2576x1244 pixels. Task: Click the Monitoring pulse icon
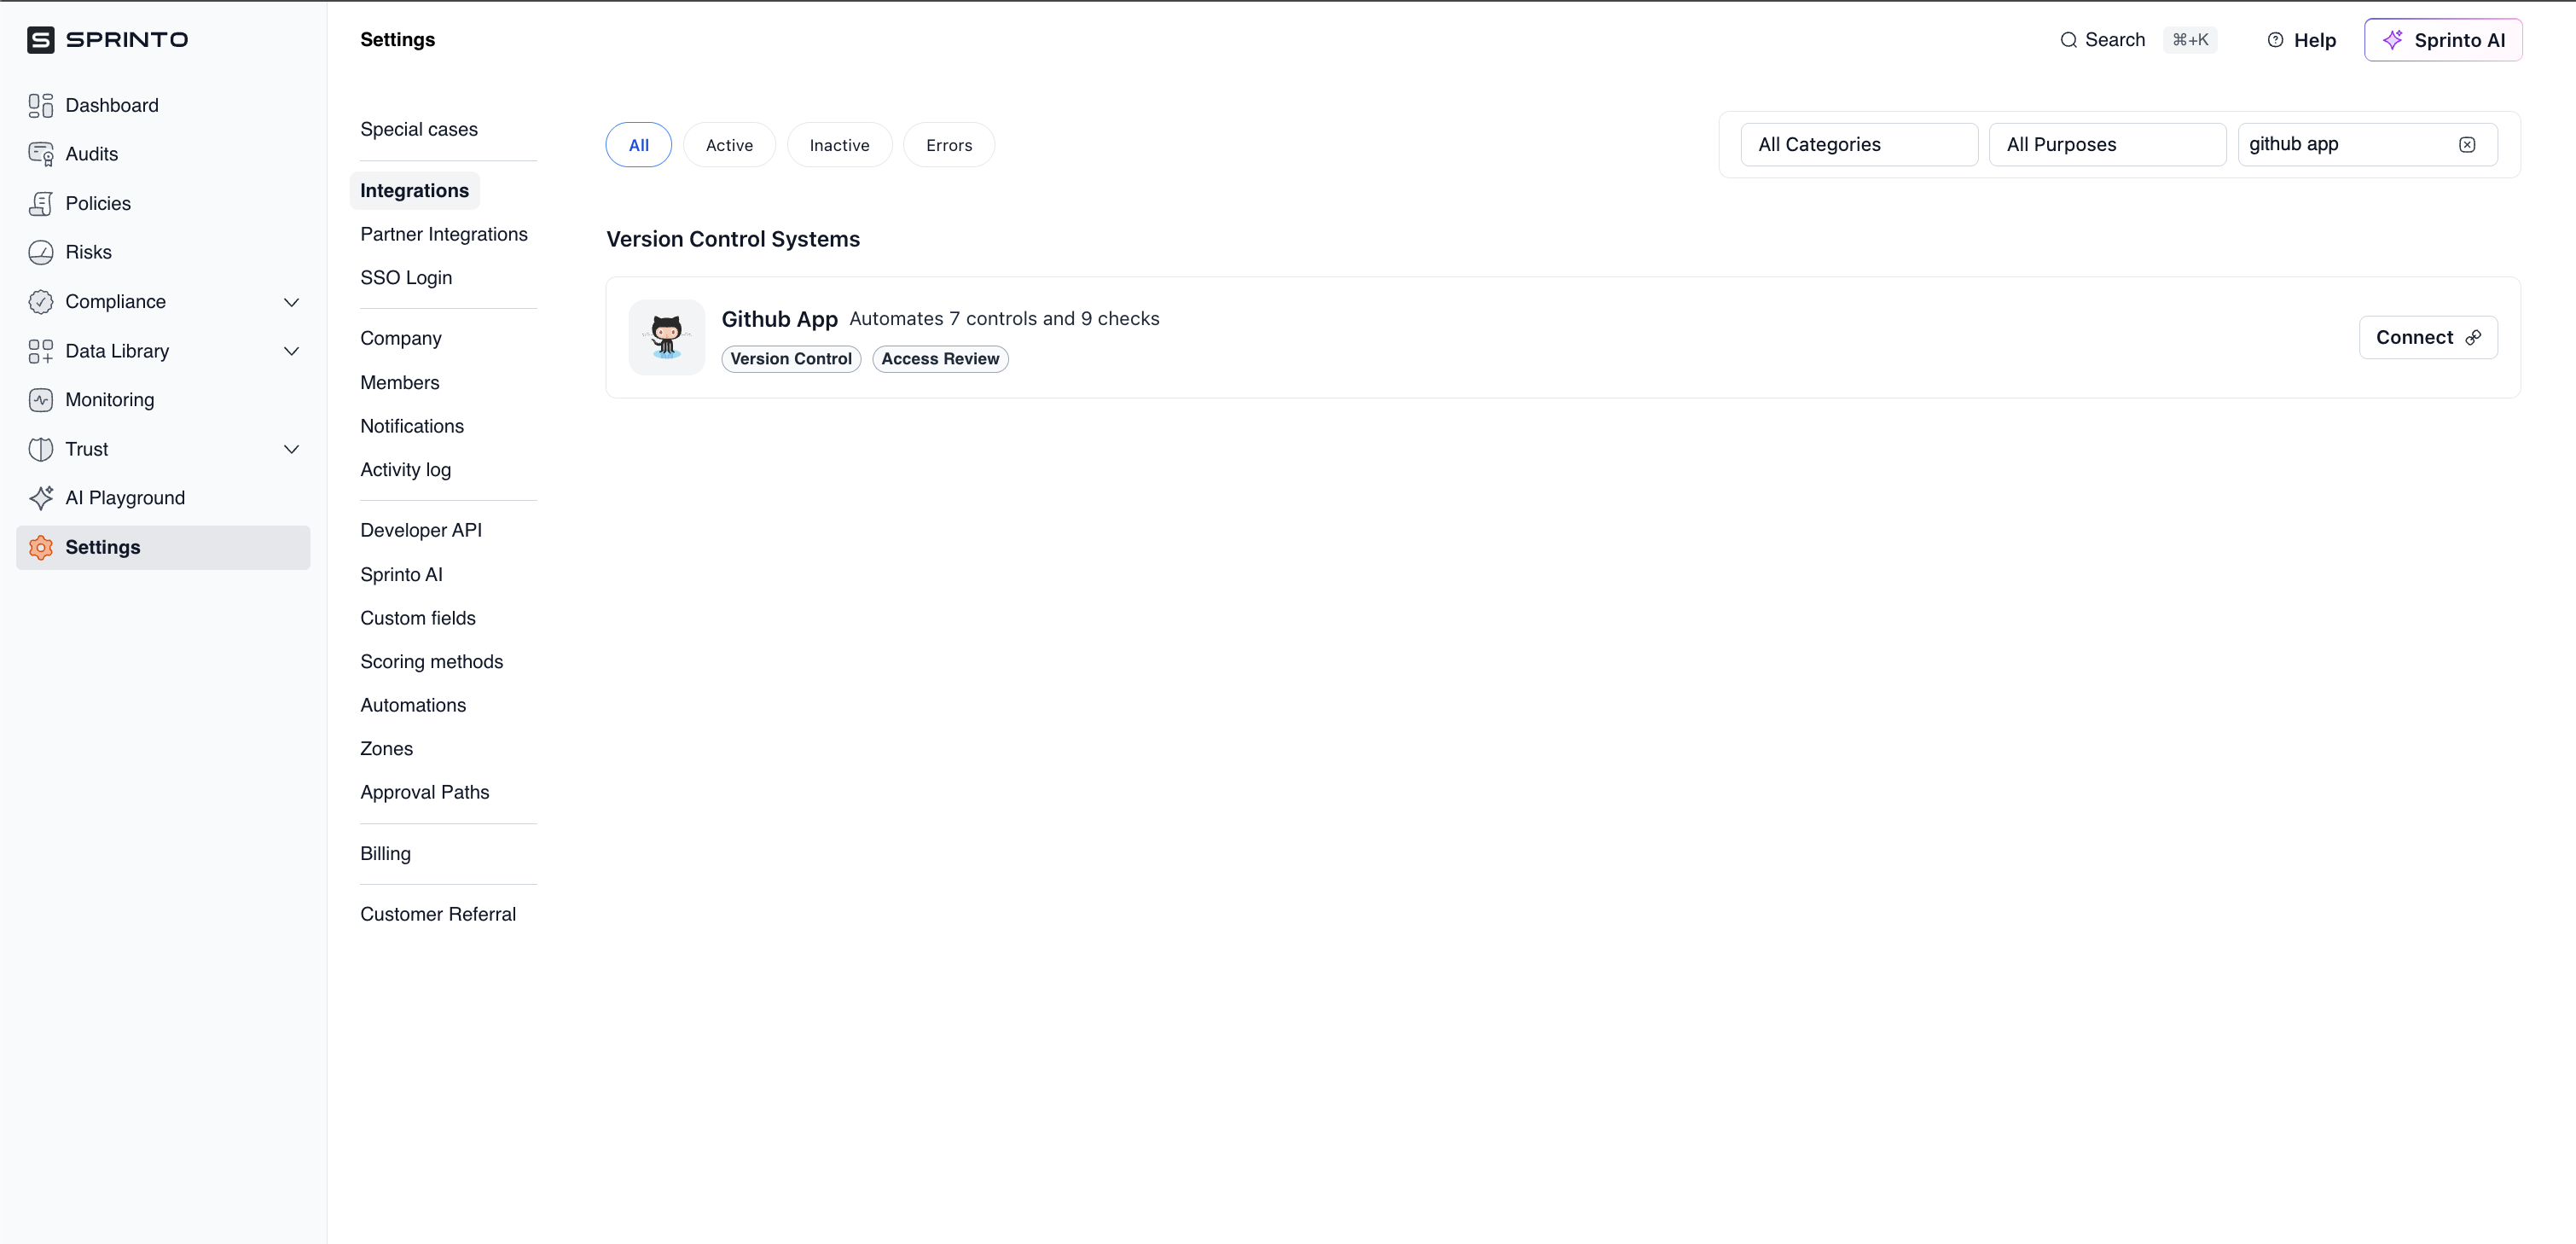[40, 400]
